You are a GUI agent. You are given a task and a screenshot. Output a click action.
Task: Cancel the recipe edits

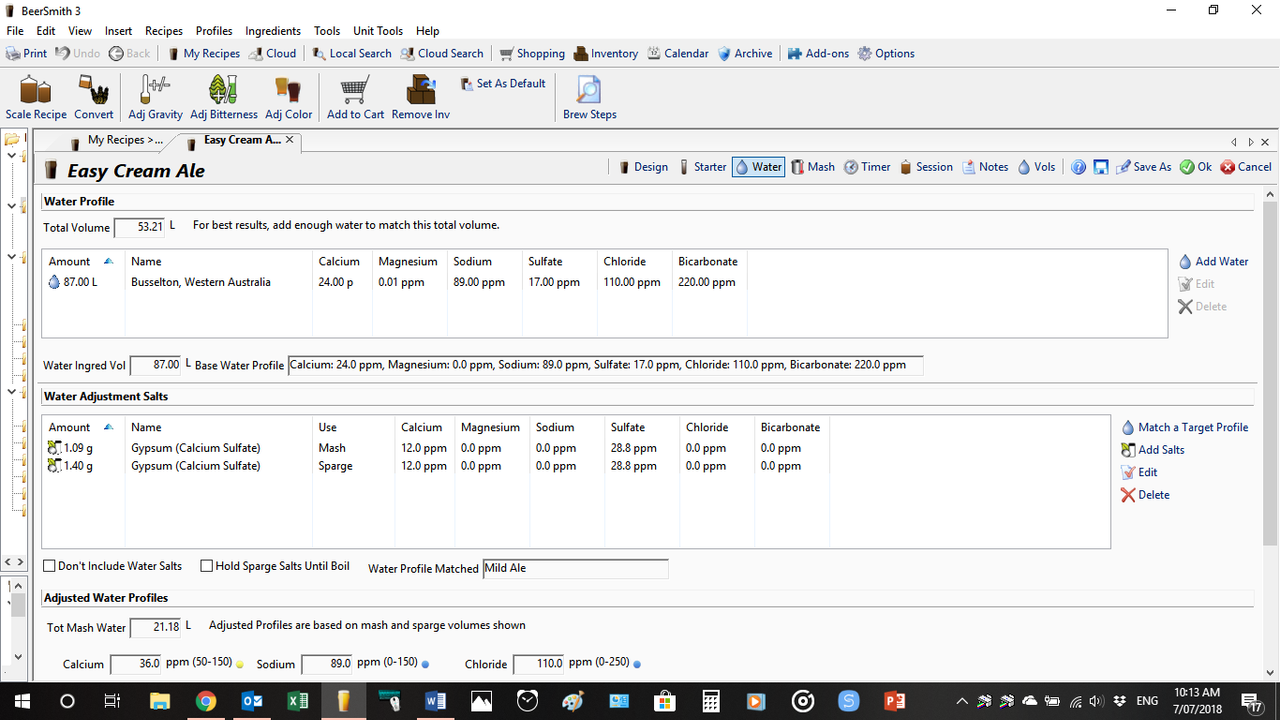tap(1245, 167)
